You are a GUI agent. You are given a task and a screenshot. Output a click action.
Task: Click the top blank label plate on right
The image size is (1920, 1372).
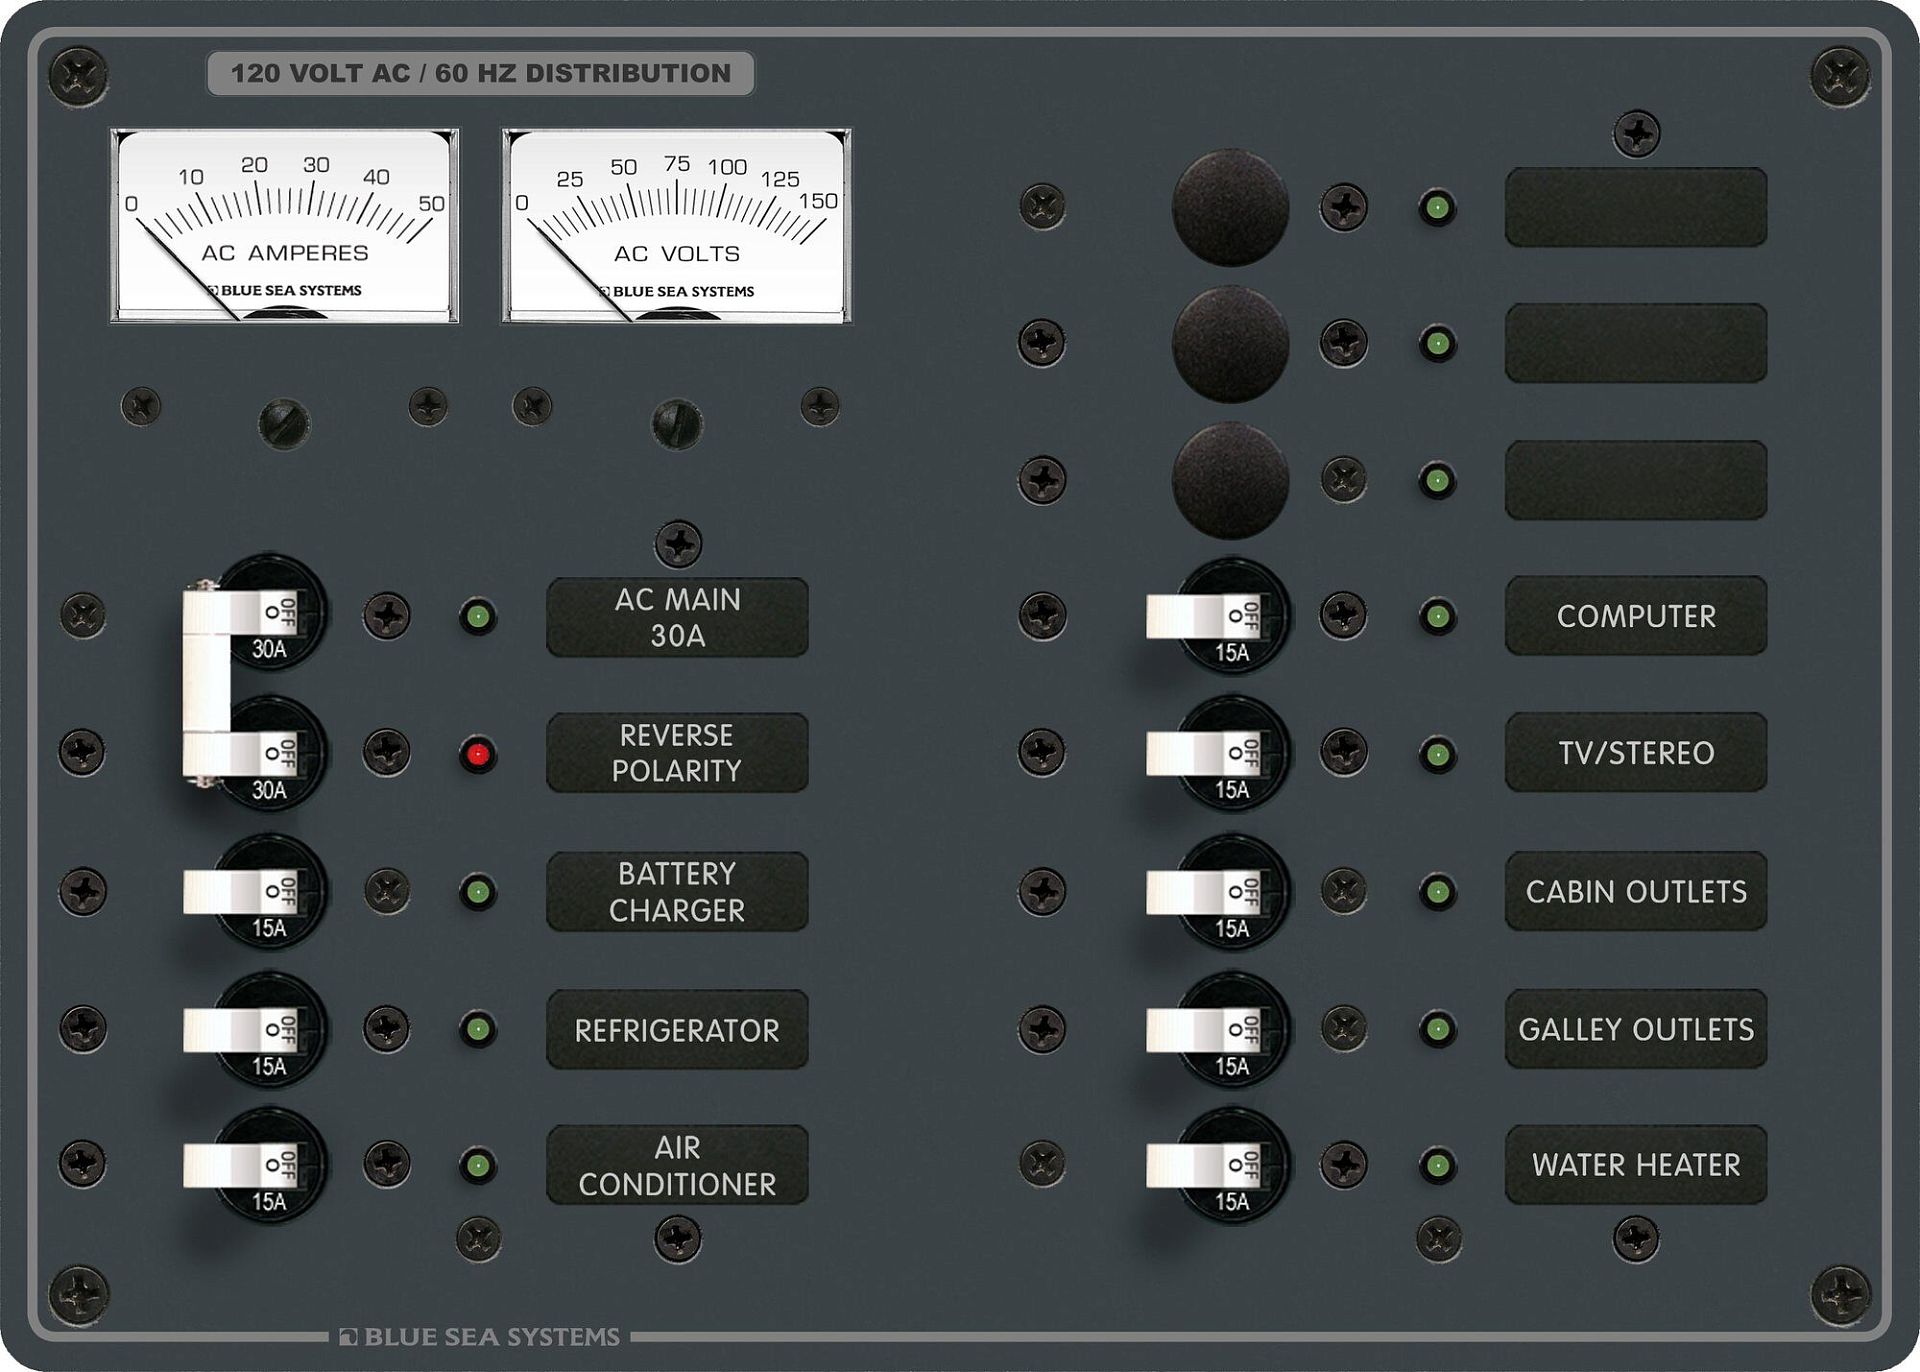(1635, 207)
